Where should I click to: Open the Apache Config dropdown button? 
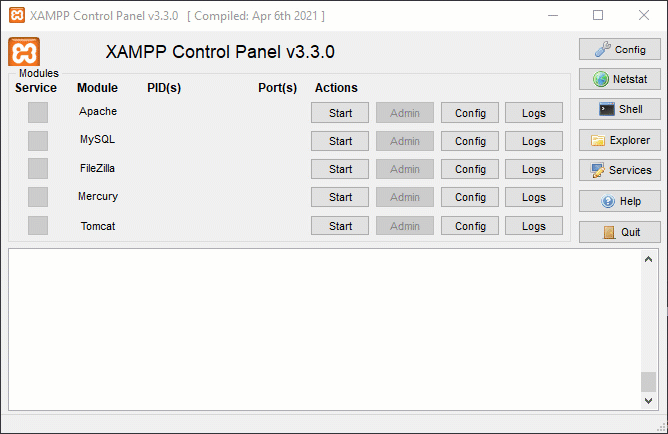coord(470,113)
